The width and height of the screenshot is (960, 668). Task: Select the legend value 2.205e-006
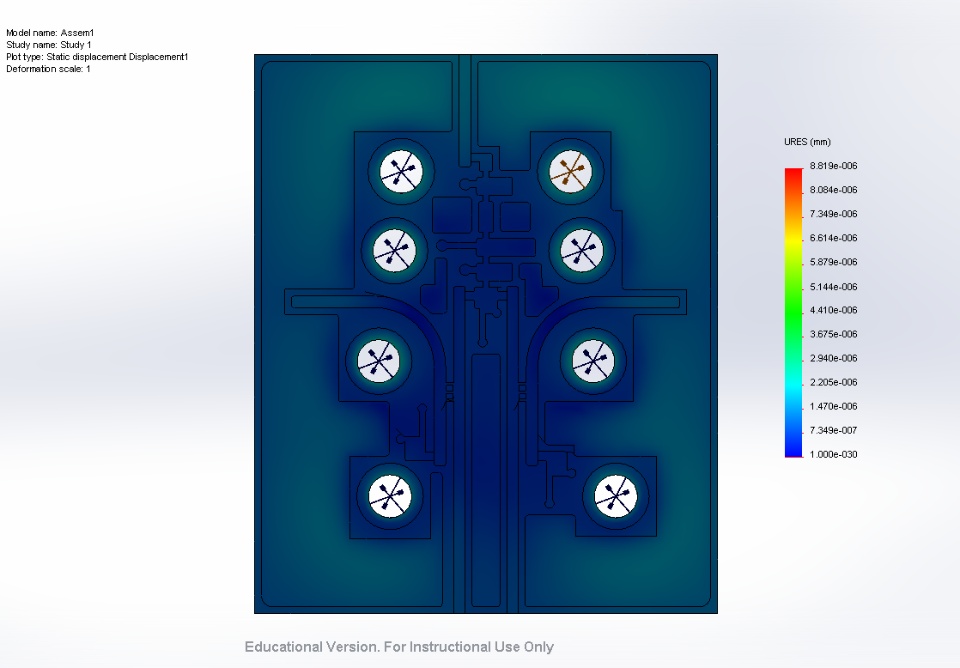[x=833, y=383]
